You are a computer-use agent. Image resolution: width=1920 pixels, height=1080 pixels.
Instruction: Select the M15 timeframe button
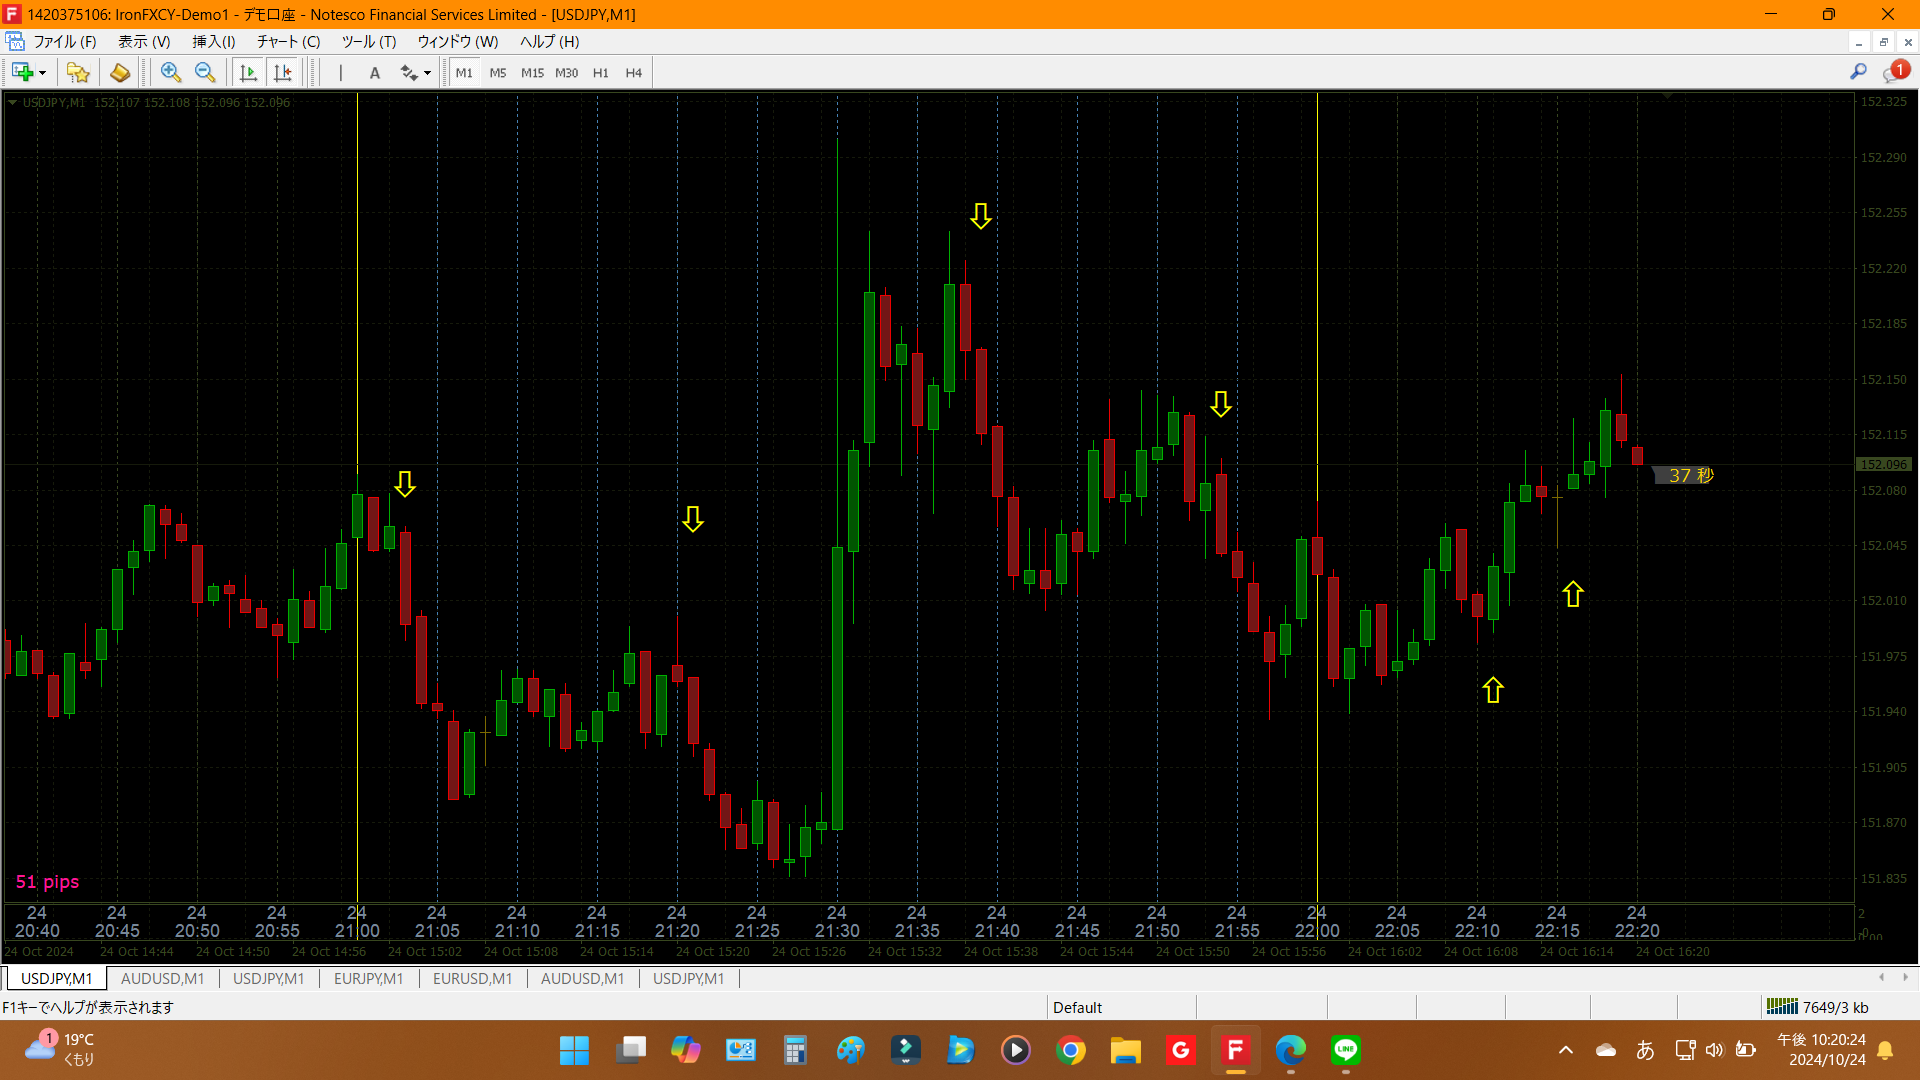coord(532,72)
